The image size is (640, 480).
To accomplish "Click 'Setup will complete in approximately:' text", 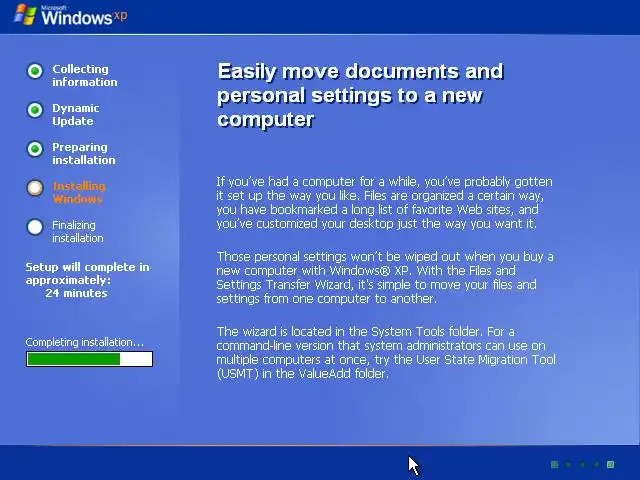I will pos(87,273).
